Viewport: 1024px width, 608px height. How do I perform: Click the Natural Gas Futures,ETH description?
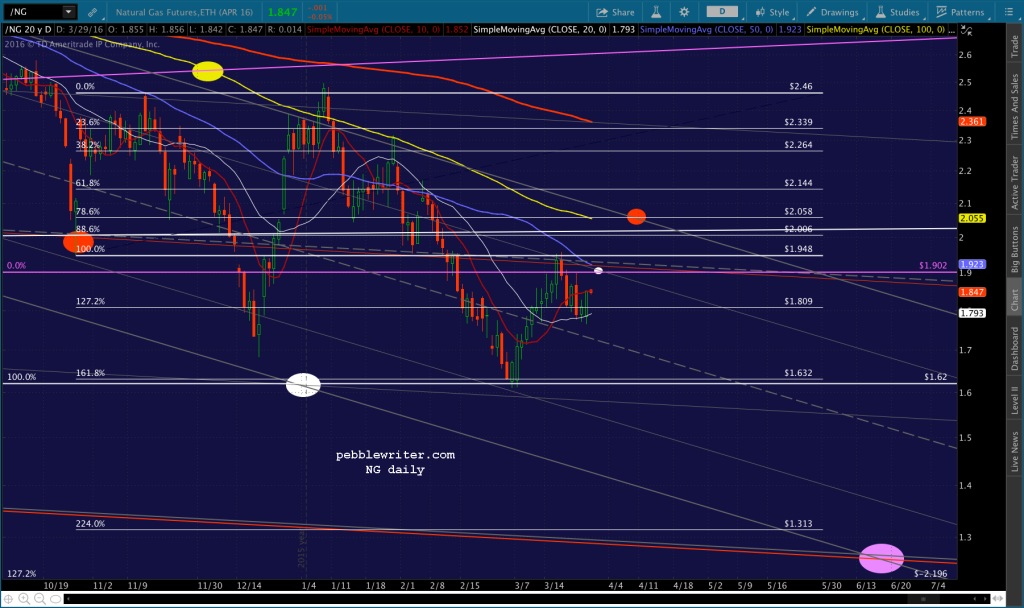pyautogui.click(x=184, y=12)
